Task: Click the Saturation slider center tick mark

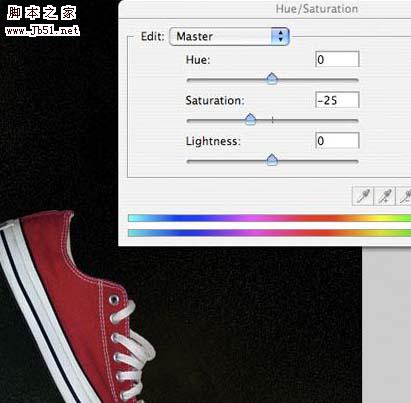Action: pyautogui.click(x=272, y=120)
